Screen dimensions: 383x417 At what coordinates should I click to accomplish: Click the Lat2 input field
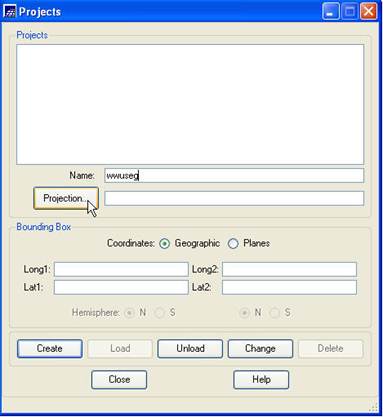pos(289,287)
